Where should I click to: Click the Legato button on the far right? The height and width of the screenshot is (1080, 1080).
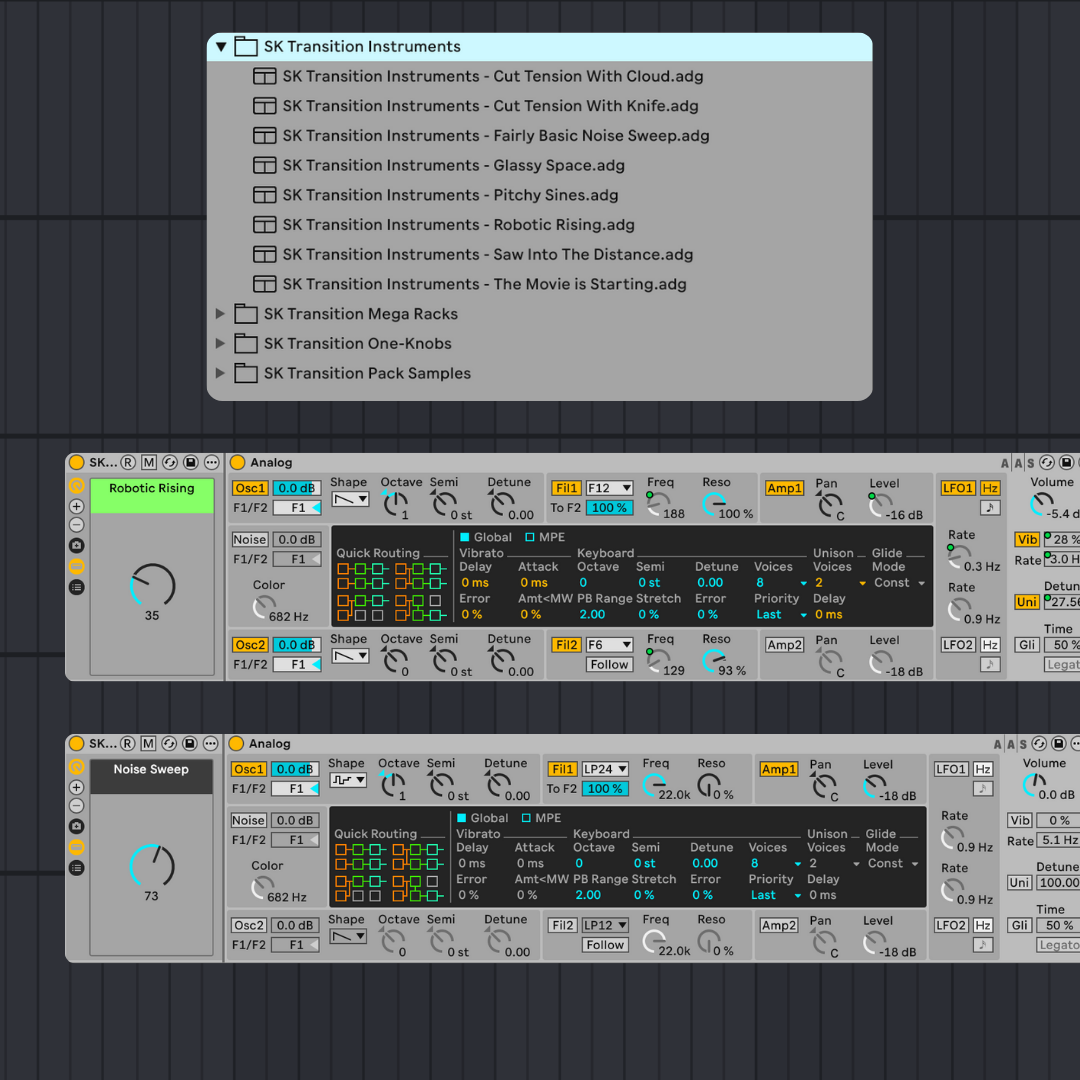(x=1058, y=943)
